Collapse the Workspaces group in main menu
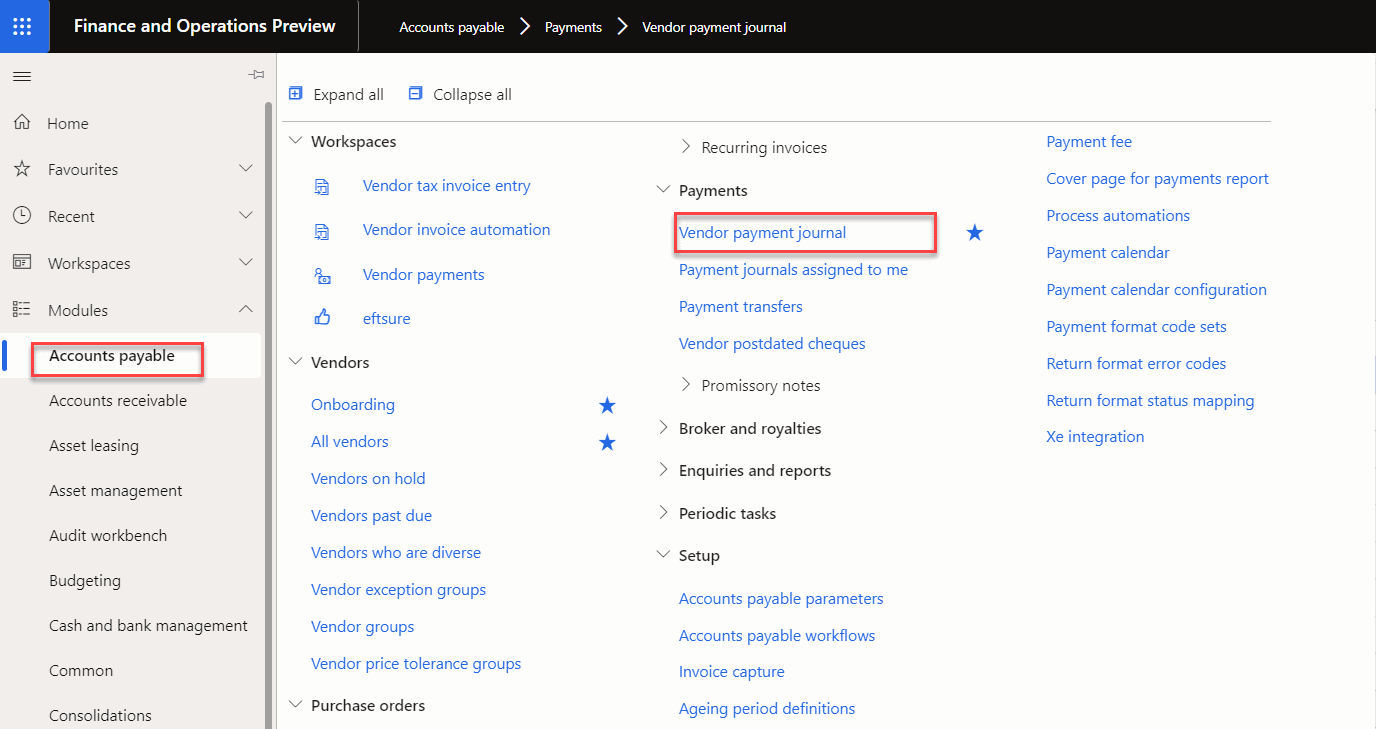Viewport: 1376px width, 729px height. (x=295, y=141)
